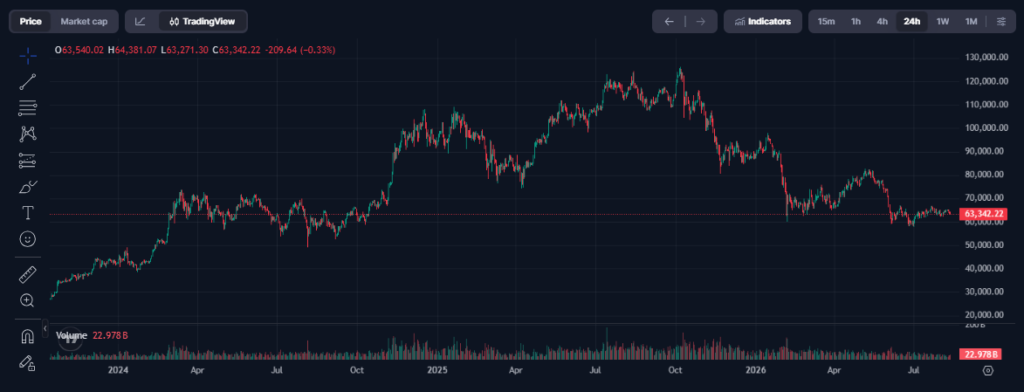The height and width of the screenshot is (392, 1024).
Task: Select the text annotation tool
Action: (27, 213)
